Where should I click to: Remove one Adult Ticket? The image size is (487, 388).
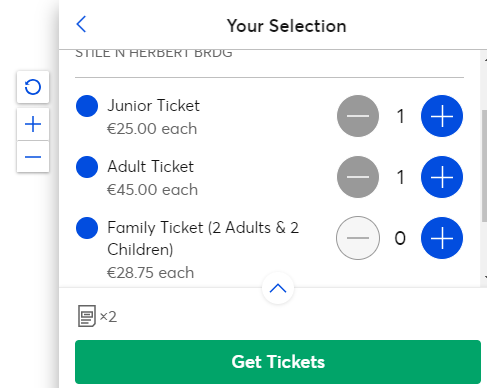point(358,177)
